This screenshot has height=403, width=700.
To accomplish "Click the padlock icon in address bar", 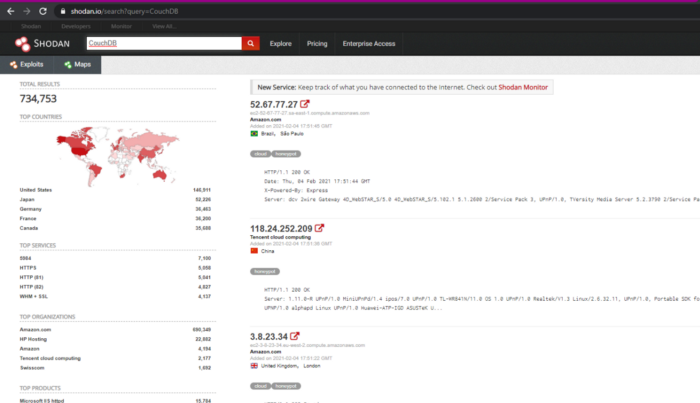I will click(63, 11).
